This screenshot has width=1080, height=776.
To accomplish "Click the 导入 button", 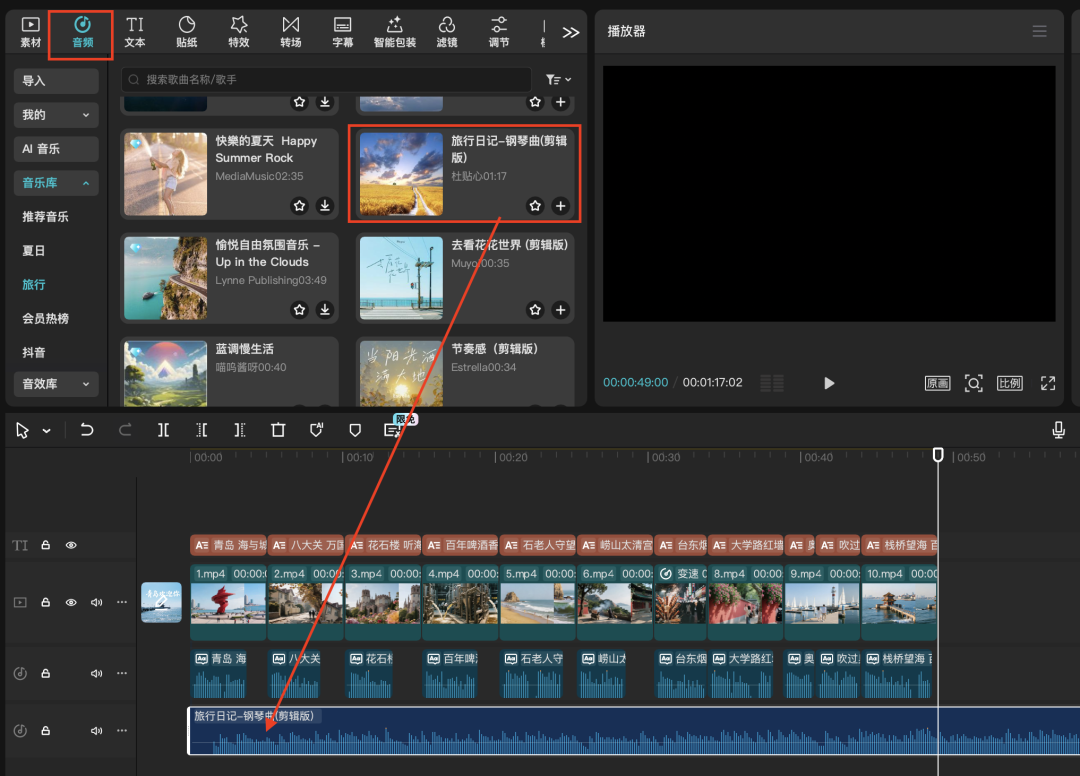I will click(x=56, y=81).
